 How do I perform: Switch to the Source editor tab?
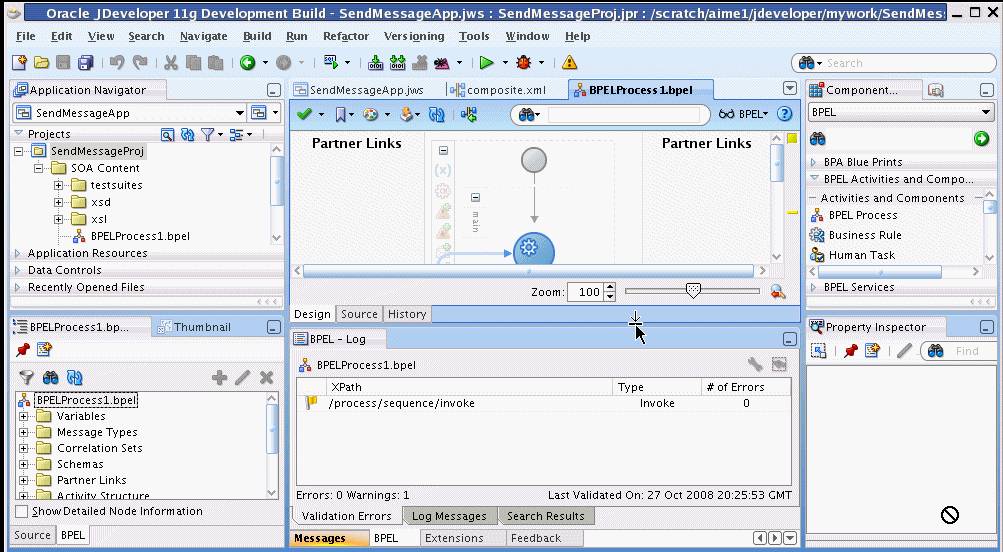tap(359, 314)
